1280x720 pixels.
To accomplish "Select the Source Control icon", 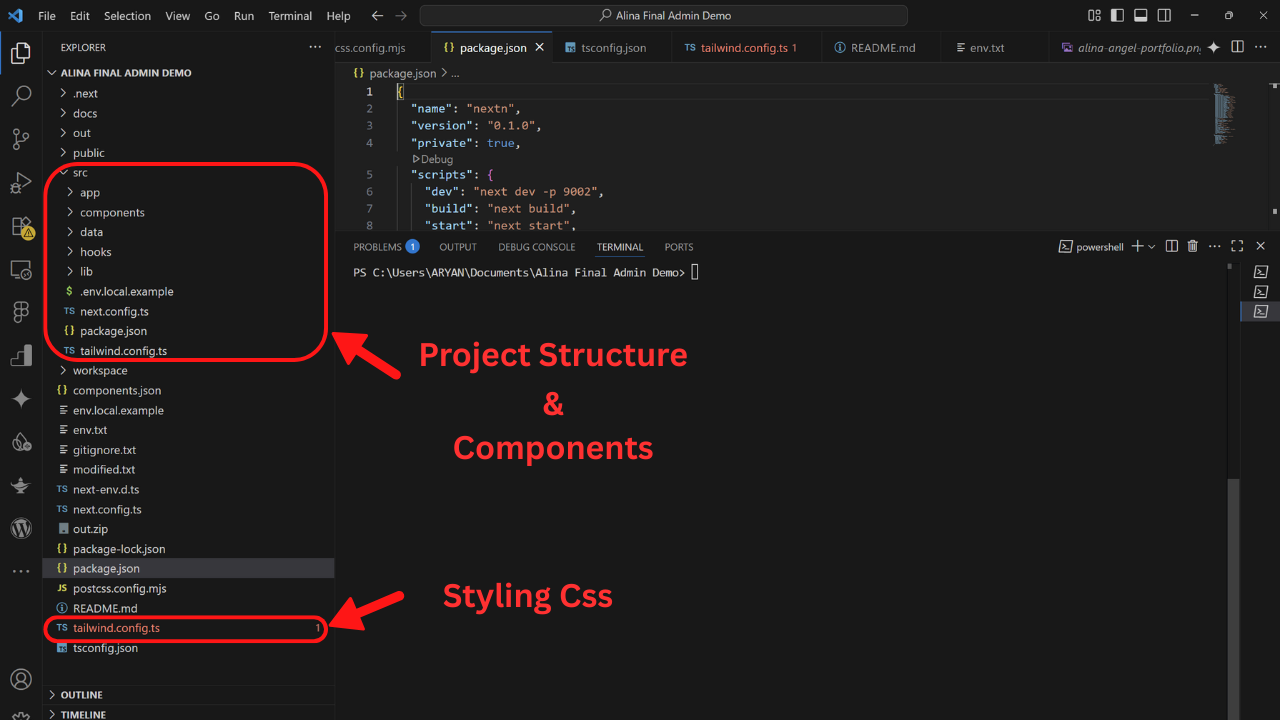I will [21, 139].
